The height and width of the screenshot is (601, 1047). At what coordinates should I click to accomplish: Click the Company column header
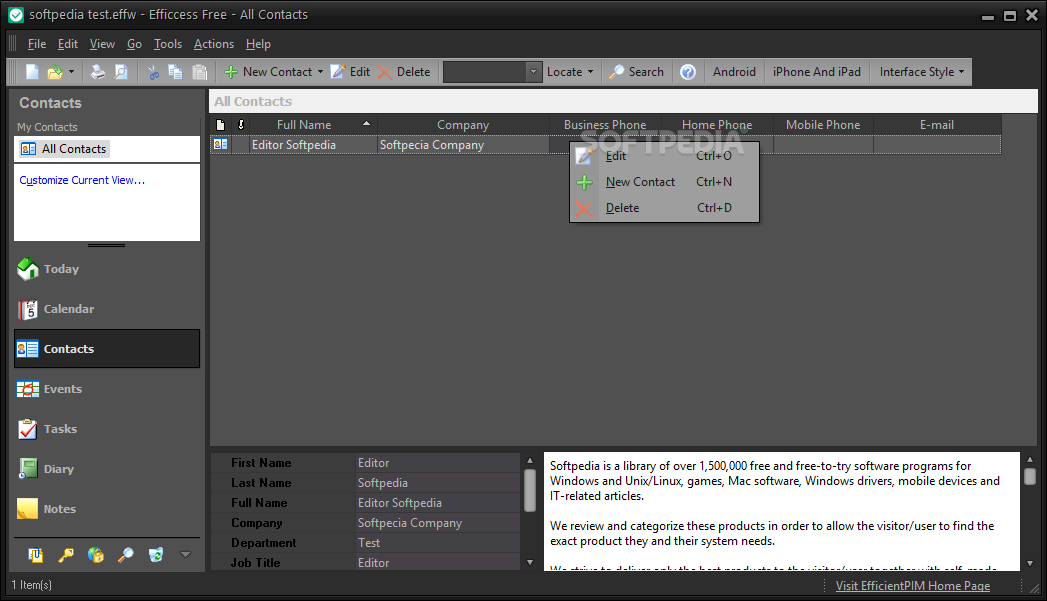463,125
